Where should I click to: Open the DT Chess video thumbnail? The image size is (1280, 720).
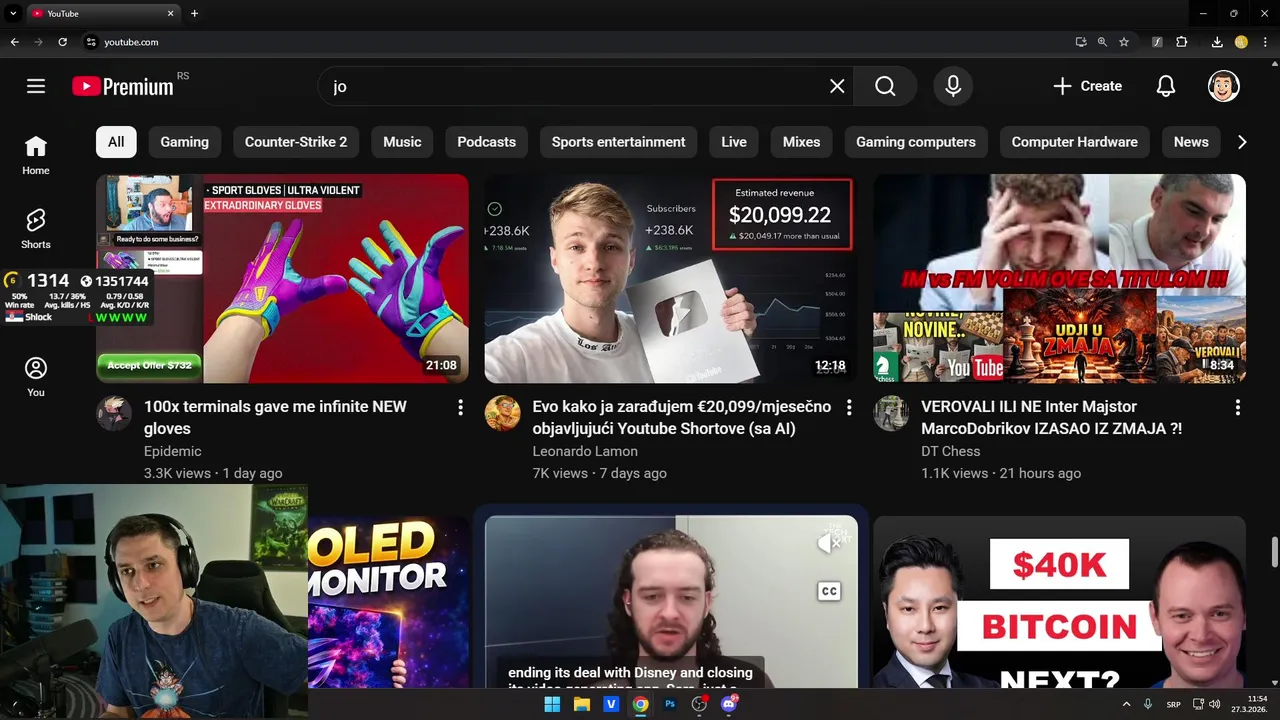[1060, 279]
